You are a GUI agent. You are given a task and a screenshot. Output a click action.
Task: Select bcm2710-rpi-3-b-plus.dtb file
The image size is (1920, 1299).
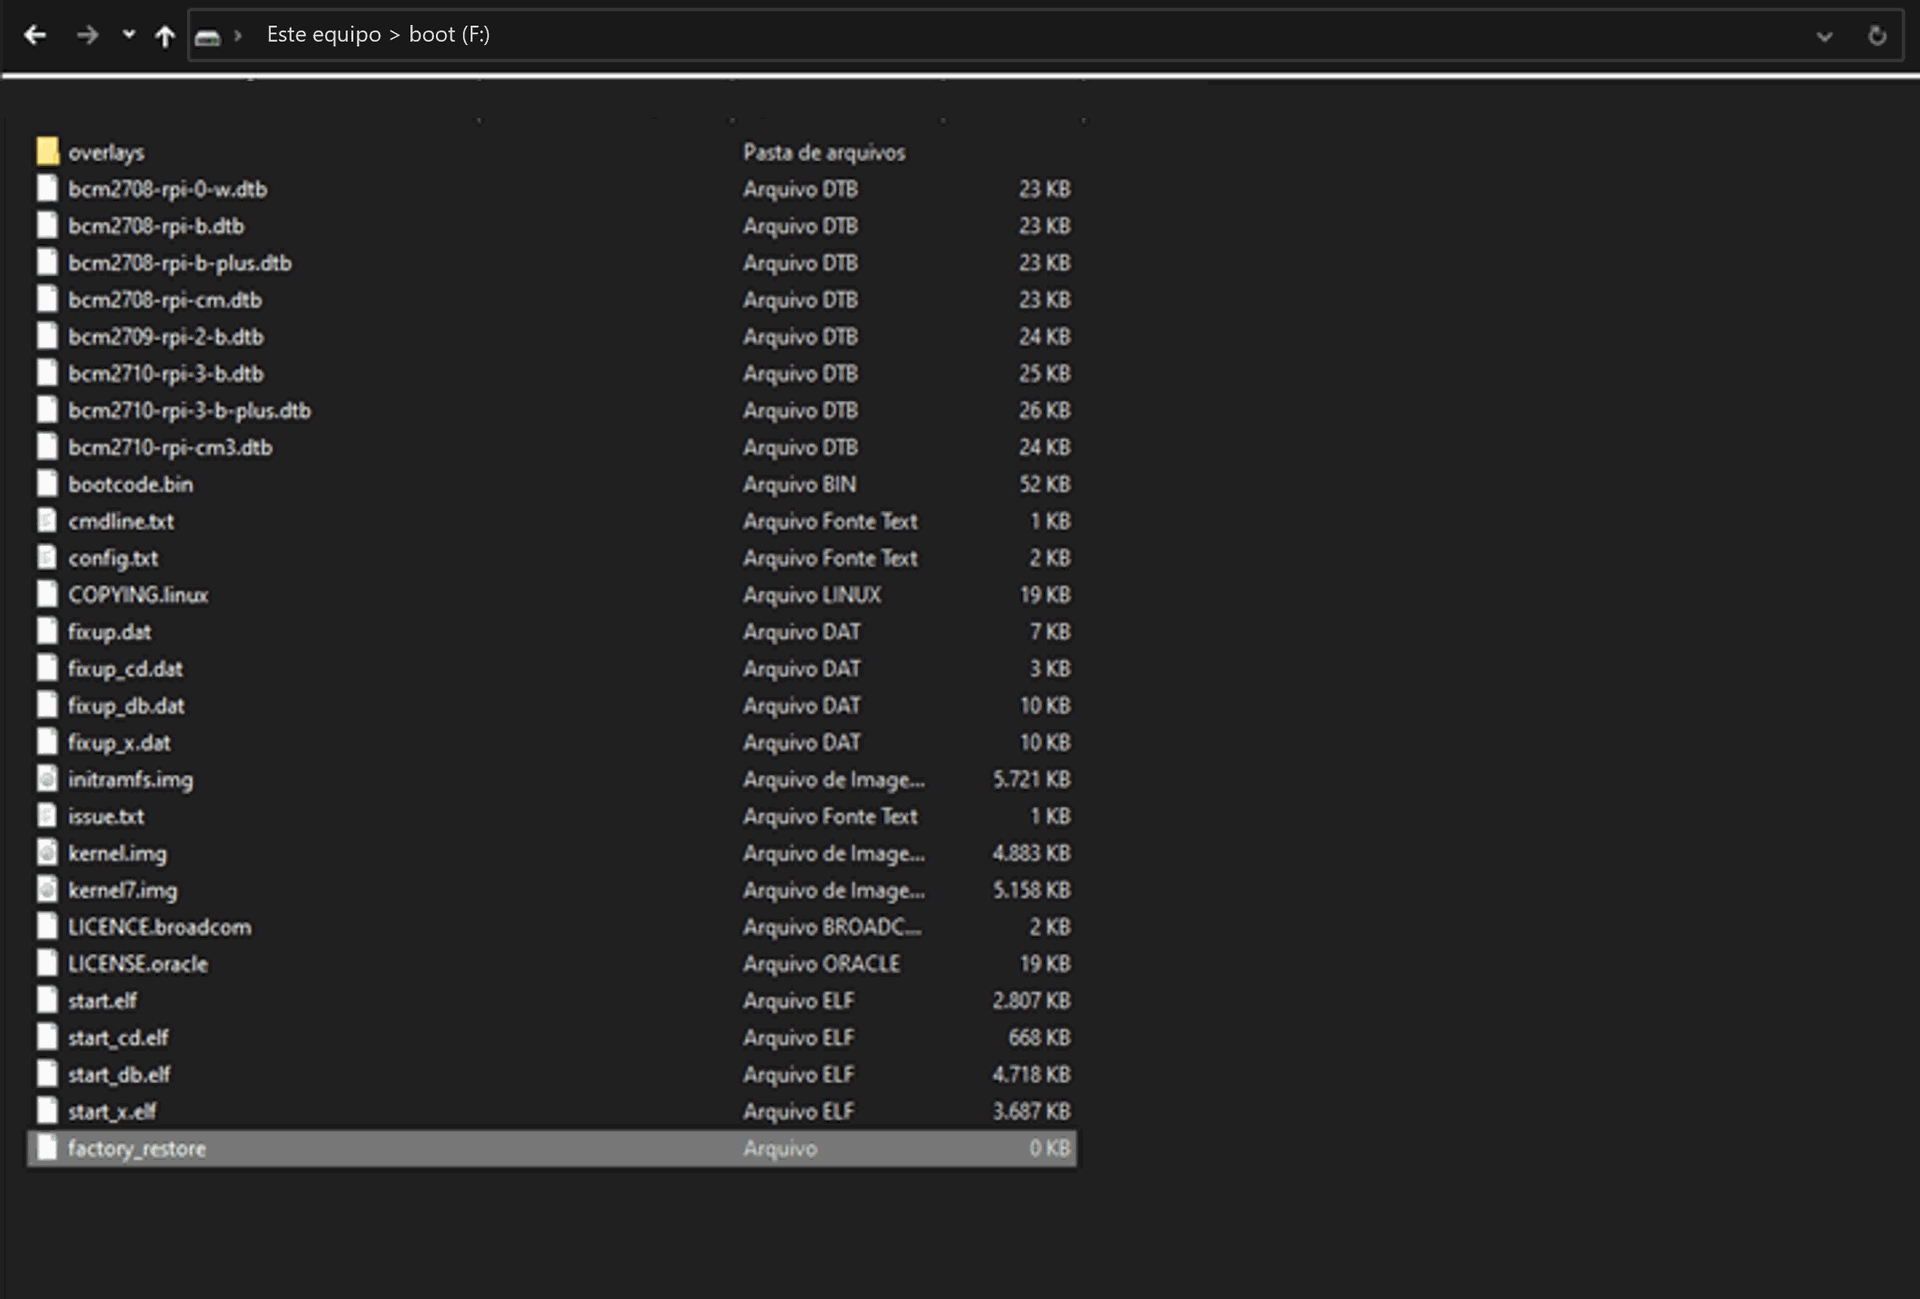coord(189,410)
